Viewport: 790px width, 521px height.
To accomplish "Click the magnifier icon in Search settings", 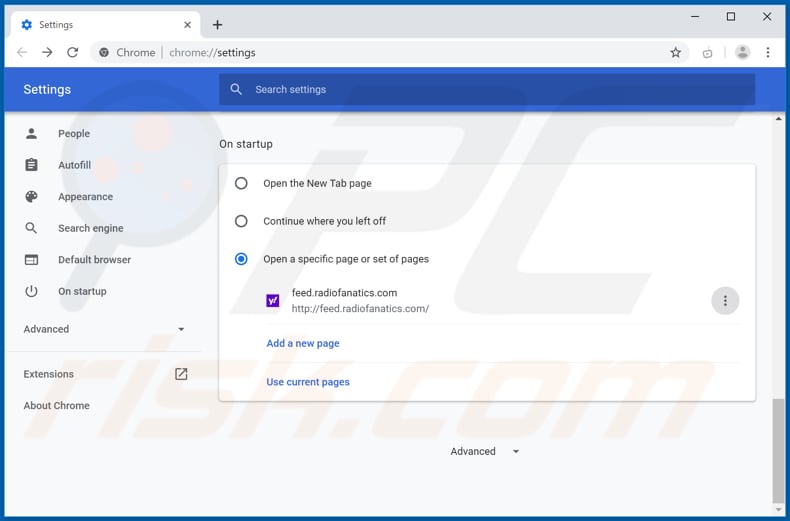I will click(x=236, y=89).
